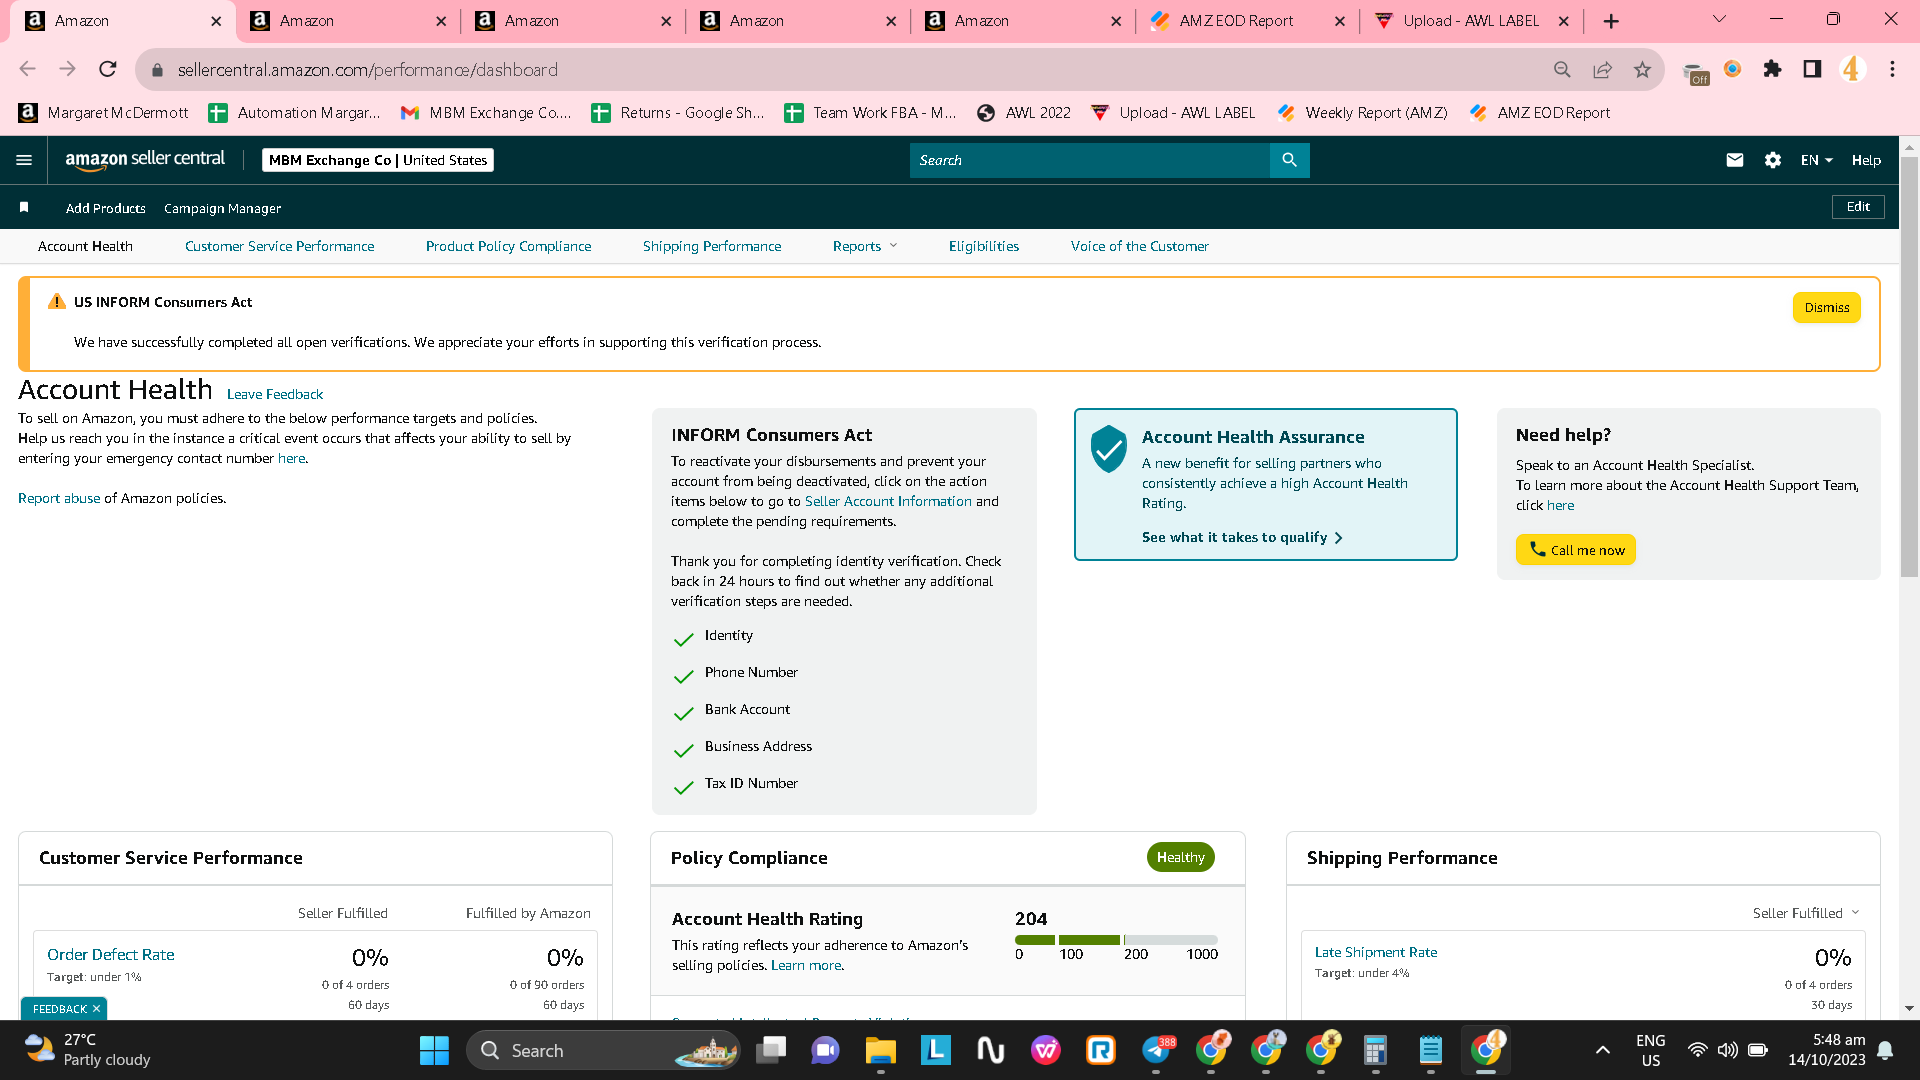Open Telegram from the taskbar
Image resolution: width=1920 pixels, height=1080 pixels.
pos(1157,1050)
